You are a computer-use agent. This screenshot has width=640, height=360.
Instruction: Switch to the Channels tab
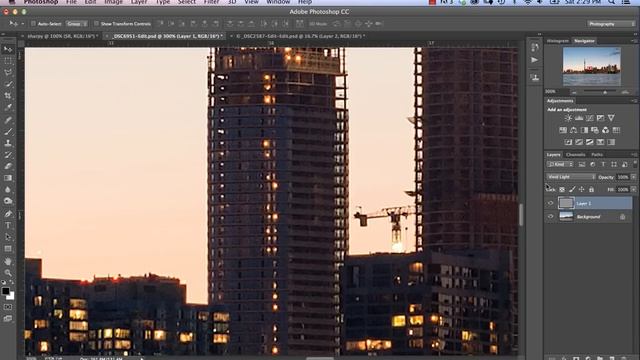(x=576, y=155)
